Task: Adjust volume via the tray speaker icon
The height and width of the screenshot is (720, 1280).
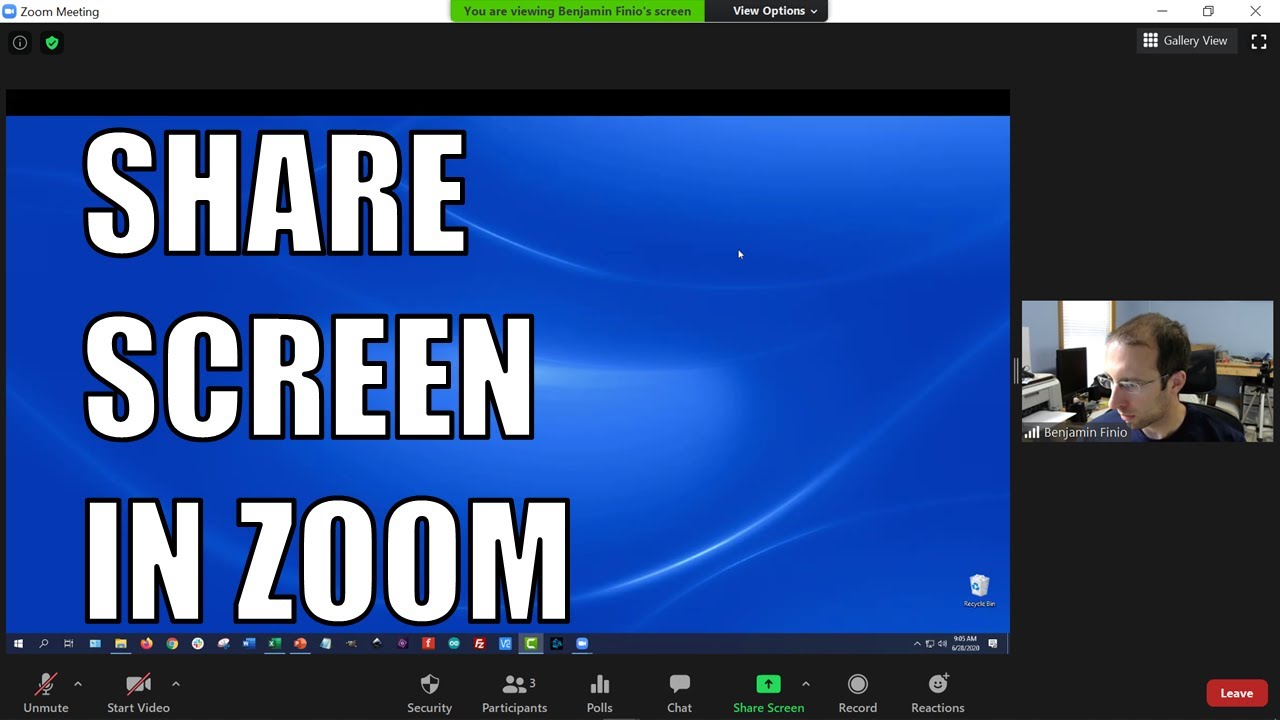Action: 941,643
